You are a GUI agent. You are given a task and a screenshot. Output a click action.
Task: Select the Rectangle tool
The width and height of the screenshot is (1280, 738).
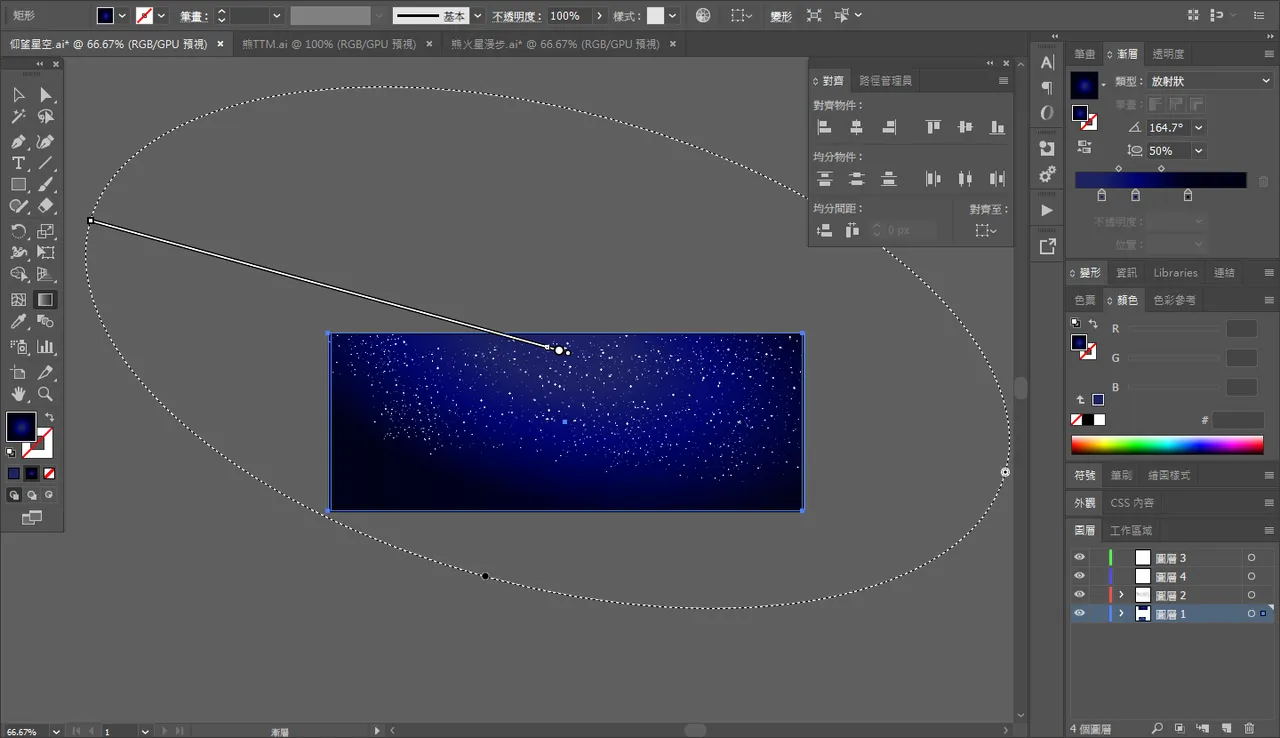click(19, 185)
